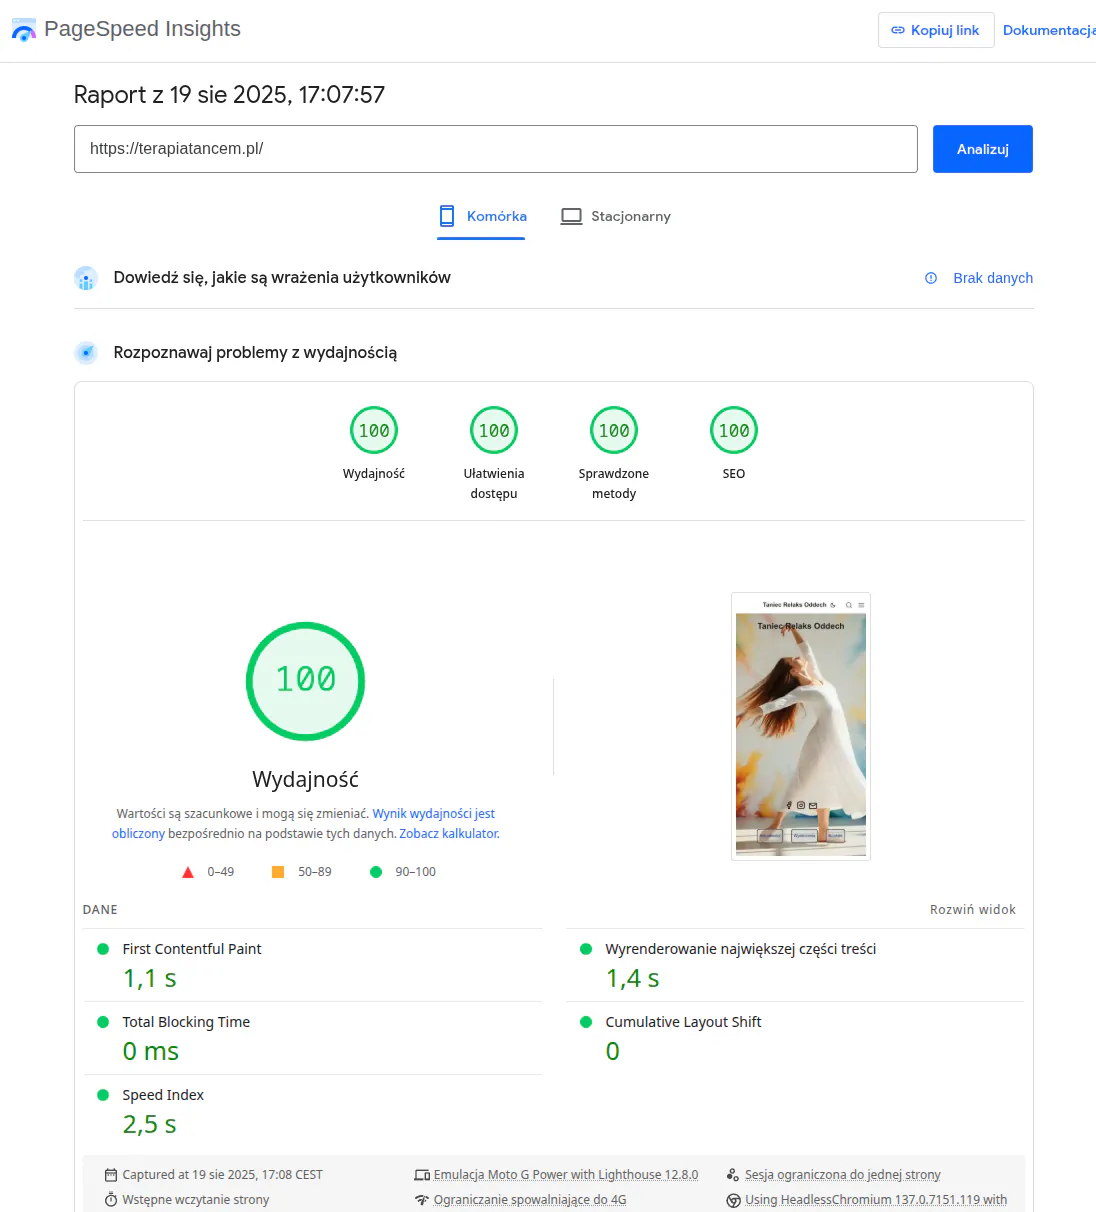Click the mobile page screenshot thumbnail
Viewport: 1096px width, 1212px height.
tap(801, 727)
